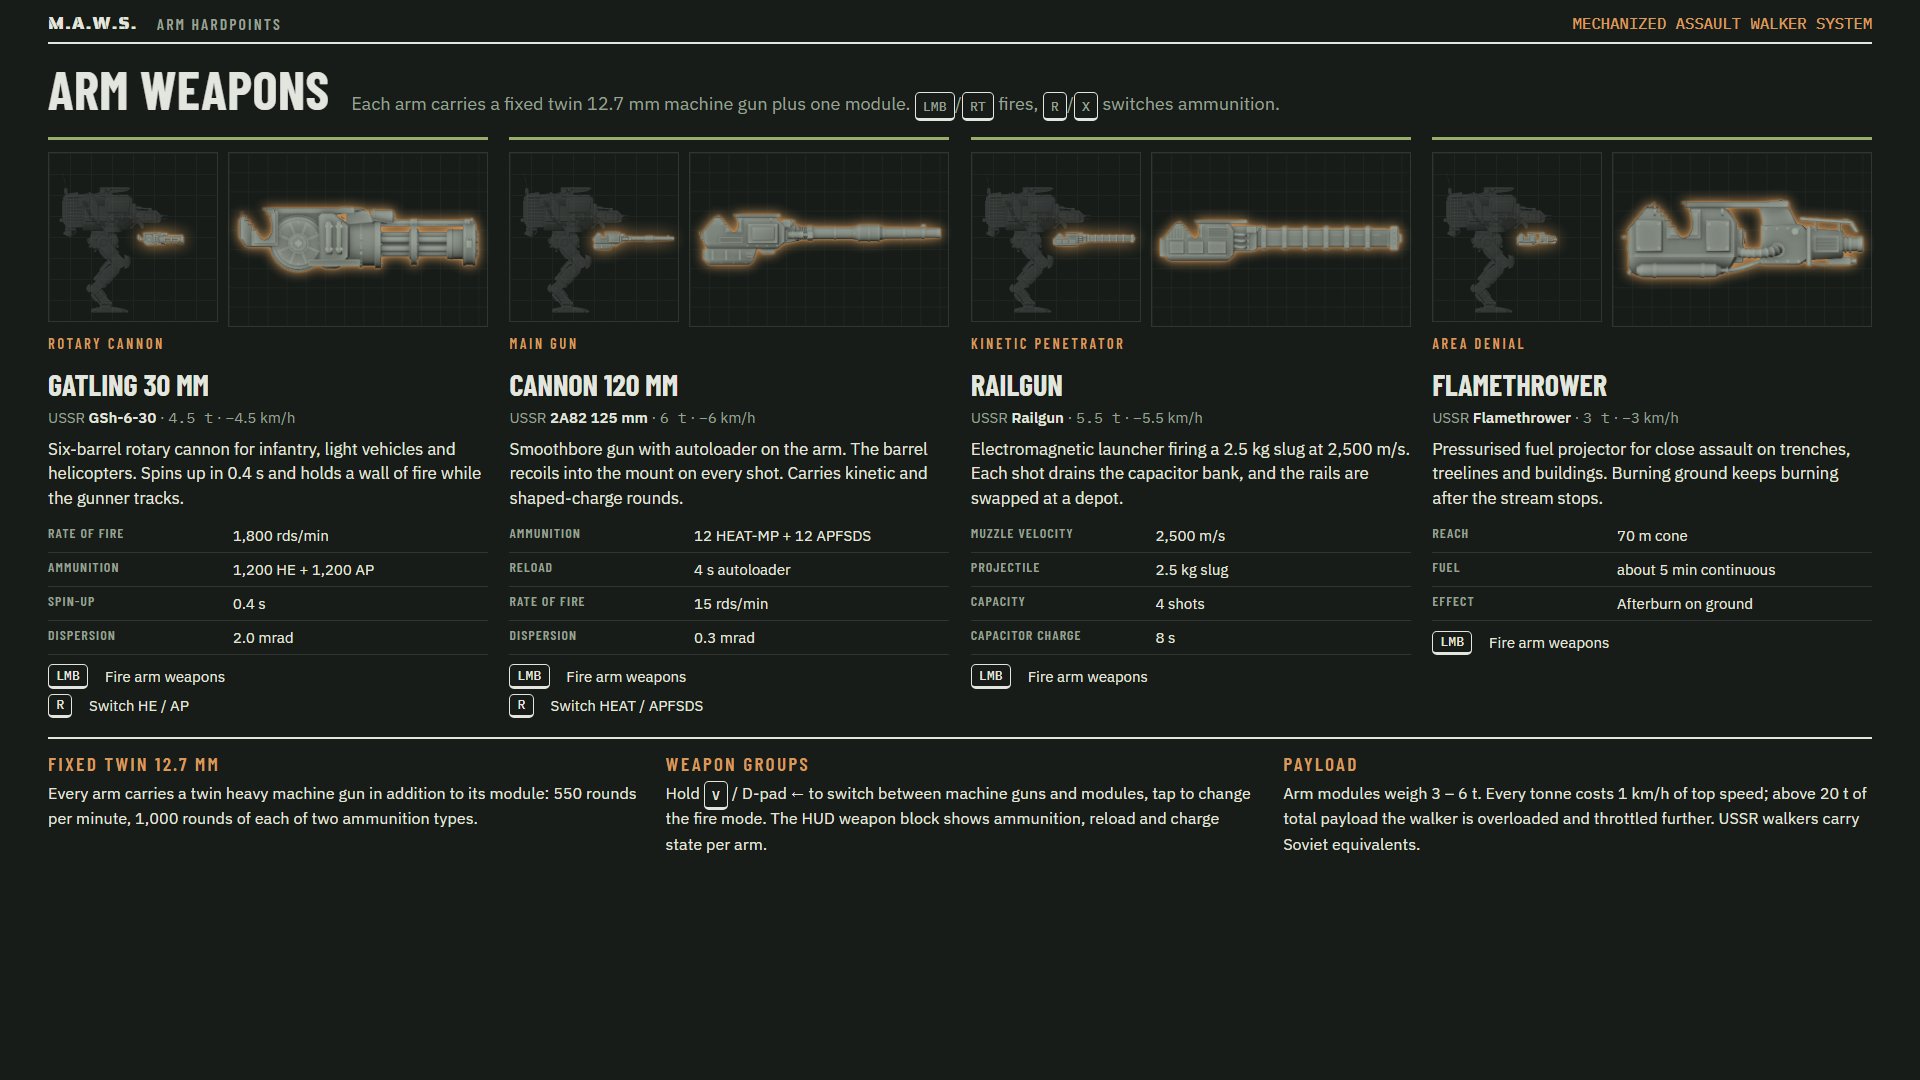
Task: Click the WEAPON GROUPS section heading
Action: pos(737,765)
